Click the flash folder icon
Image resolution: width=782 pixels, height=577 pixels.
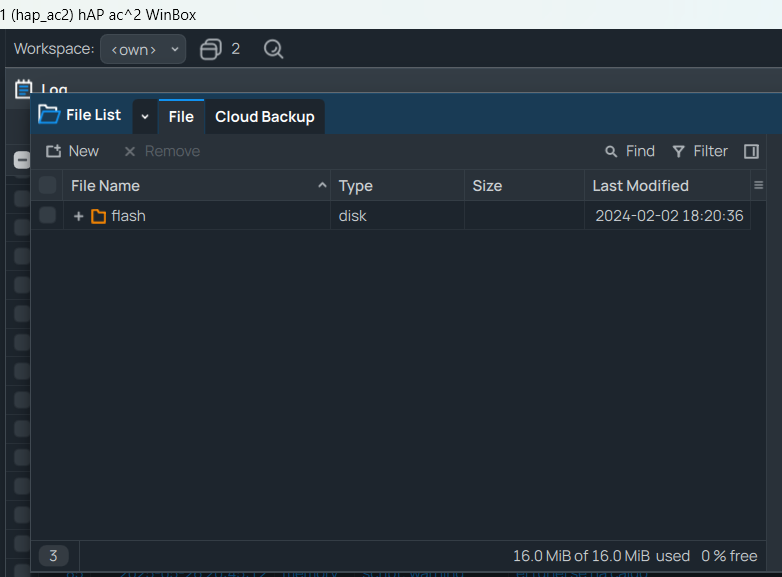[98, 216]
